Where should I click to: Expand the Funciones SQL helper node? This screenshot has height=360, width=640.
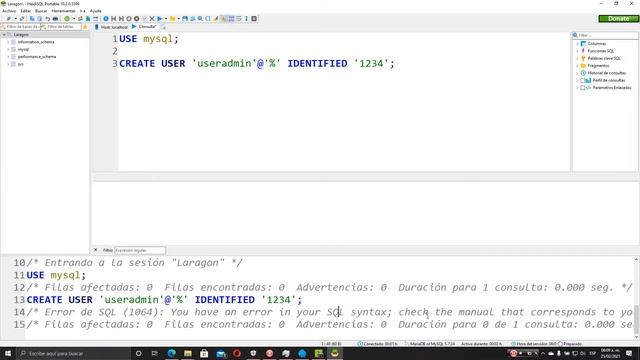577,51
